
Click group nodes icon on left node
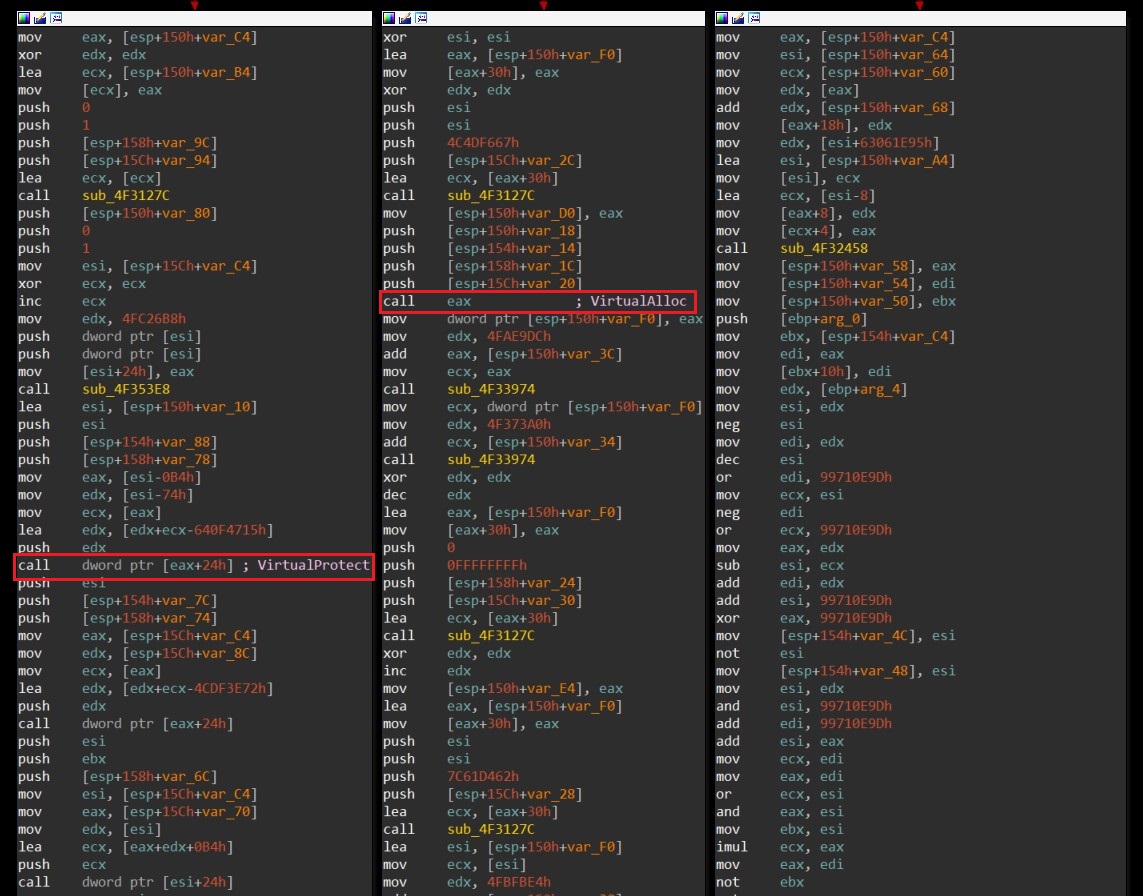(56, 17)
